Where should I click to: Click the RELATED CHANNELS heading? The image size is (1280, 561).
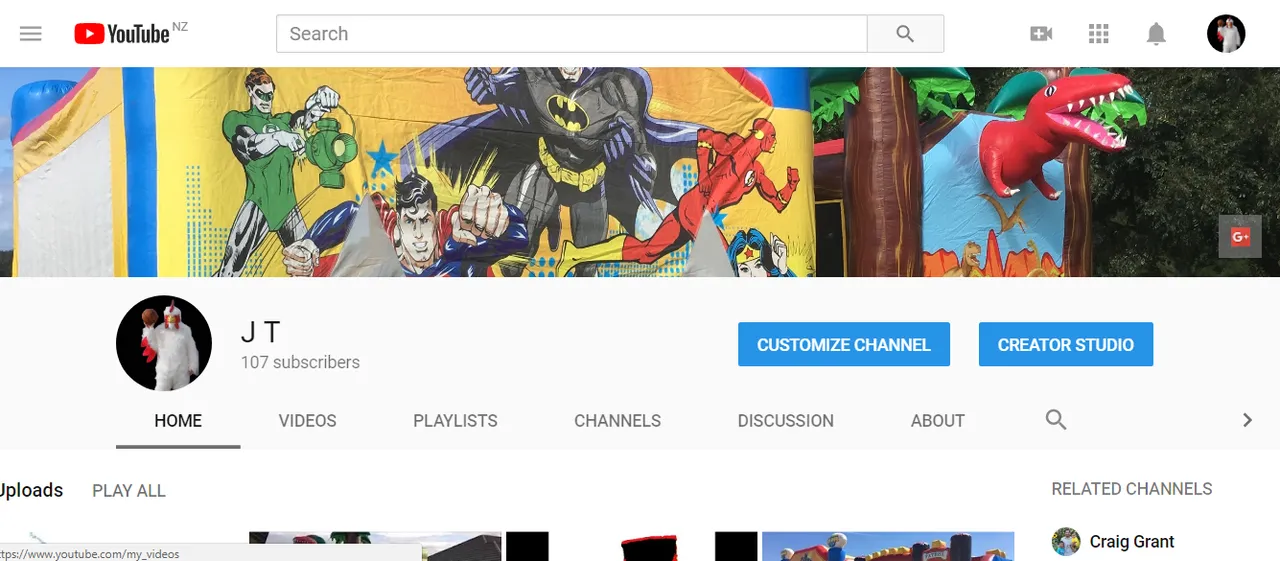click(x=1132, y=489)
